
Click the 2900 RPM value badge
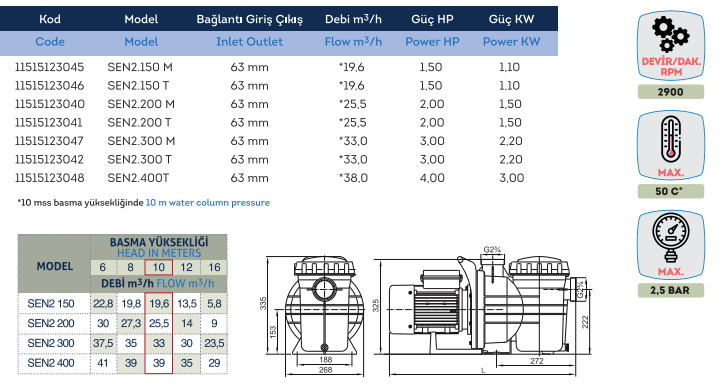point(671,92)
